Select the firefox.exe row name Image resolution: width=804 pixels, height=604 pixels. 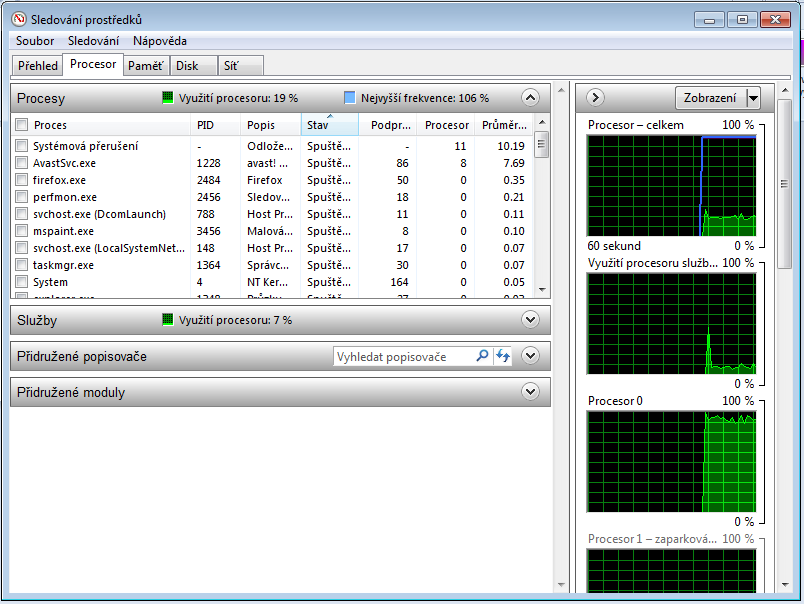tap(59, 180)
